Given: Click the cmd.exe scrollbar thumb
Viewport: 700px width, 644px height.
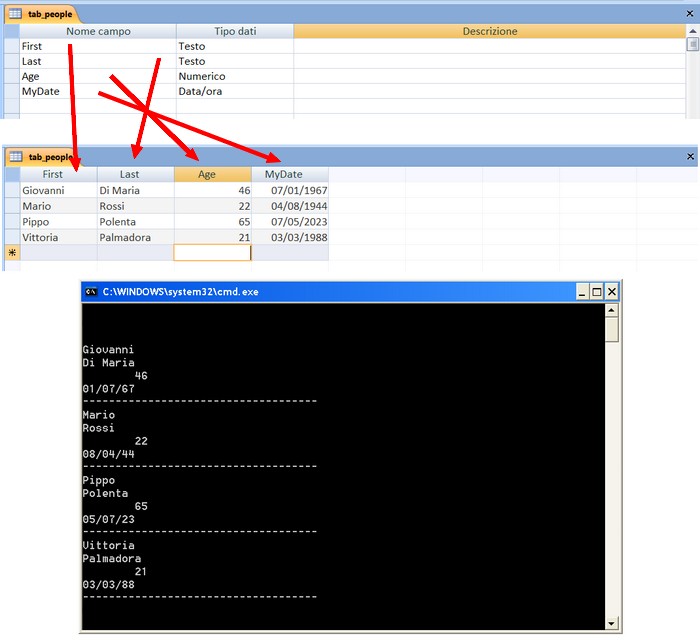Looking at the screenshot, I should 612,329.
